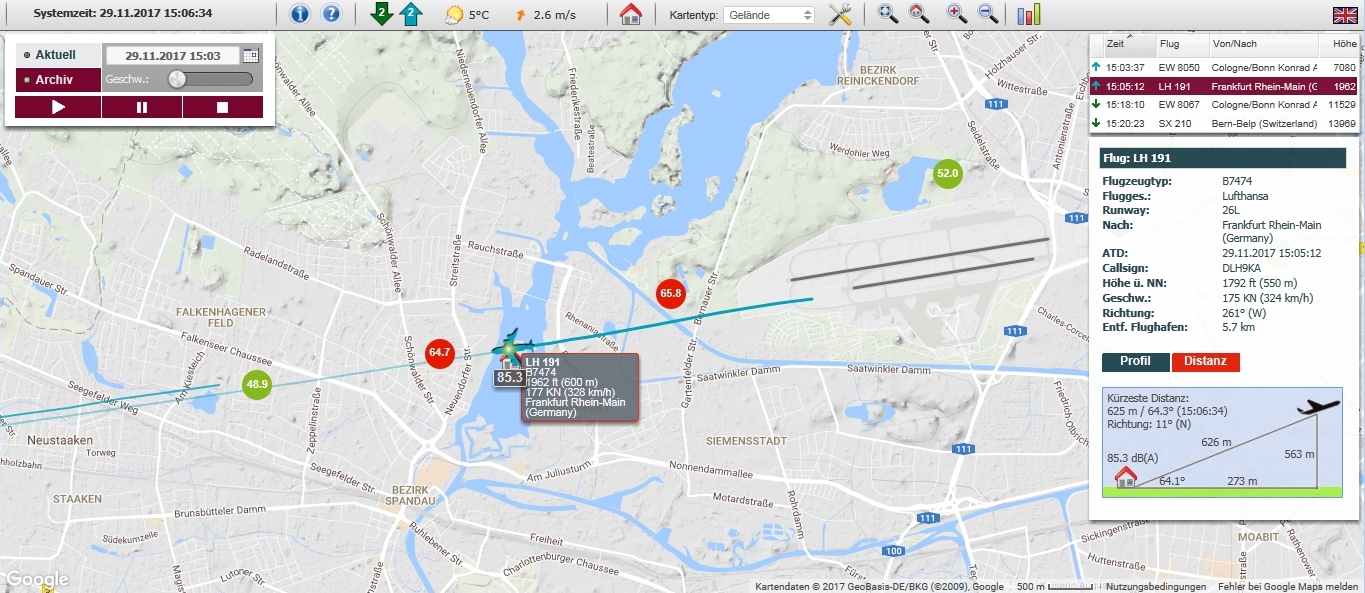1365x593 pixels.
Task: Click the red house in distance diagram
Action: (x=1126, y=476)
